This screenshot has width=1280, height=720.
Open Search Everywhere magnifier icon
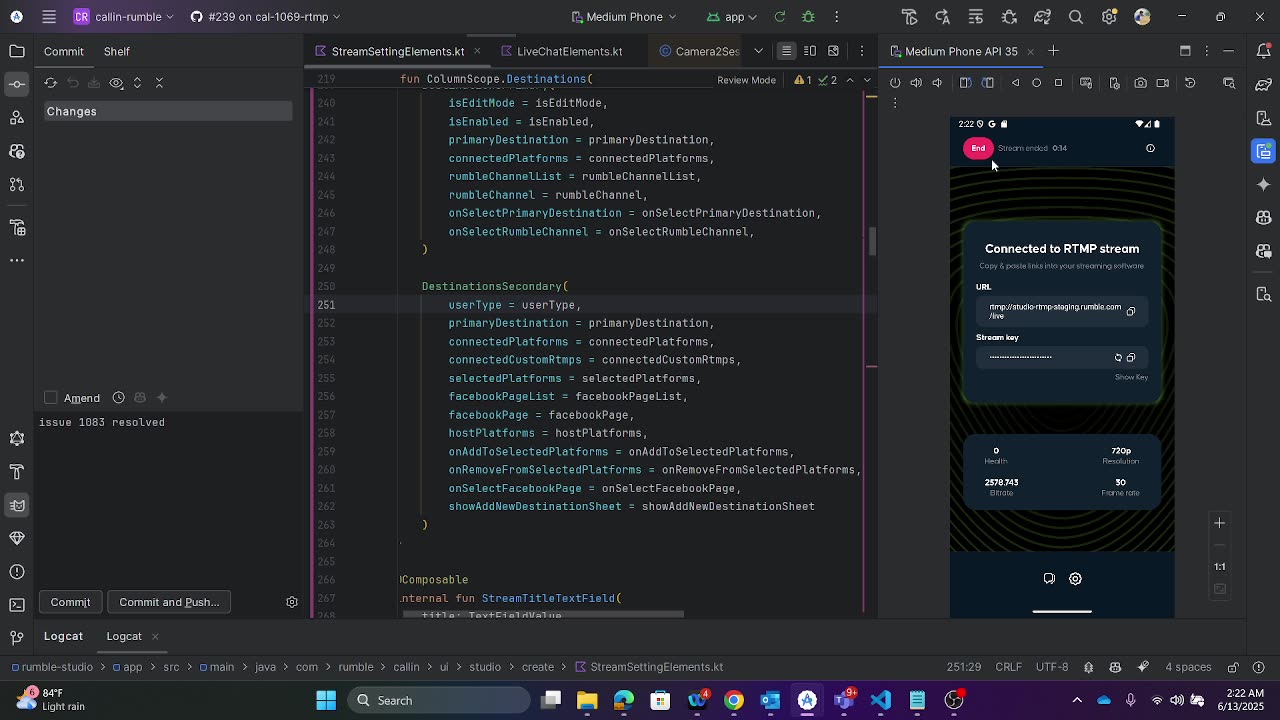(1076, 17)
